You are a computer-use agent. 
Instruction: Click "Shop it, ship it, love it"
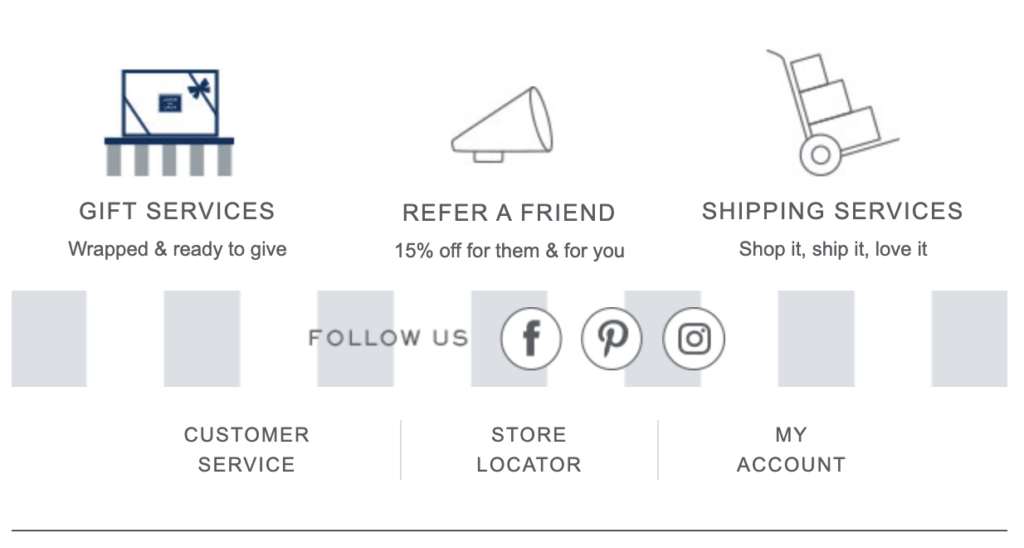[832, 249]
